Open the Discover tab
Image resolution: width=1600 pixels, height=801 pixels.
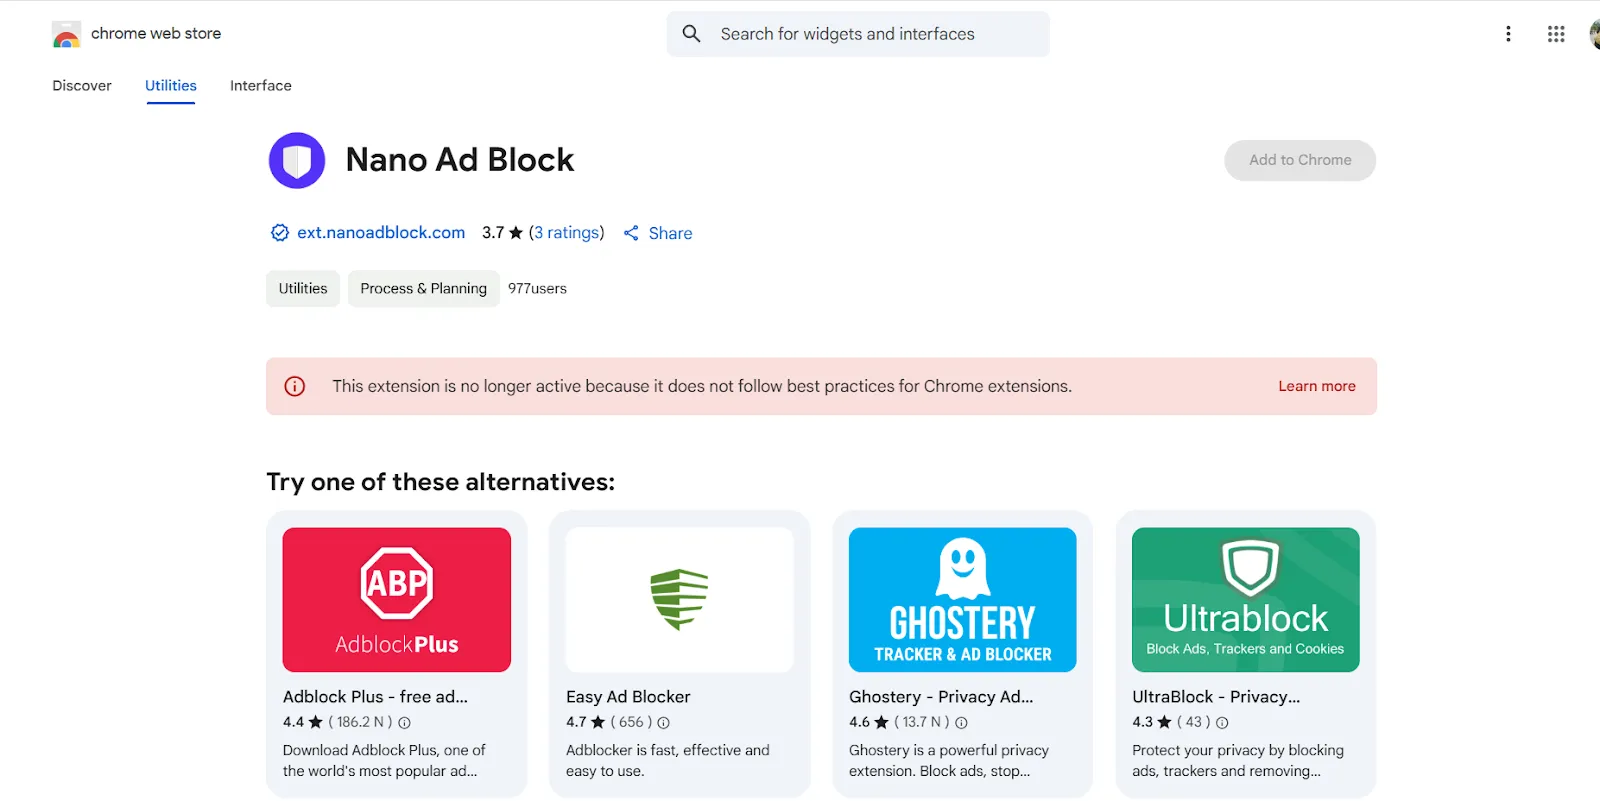coord(82,86)
